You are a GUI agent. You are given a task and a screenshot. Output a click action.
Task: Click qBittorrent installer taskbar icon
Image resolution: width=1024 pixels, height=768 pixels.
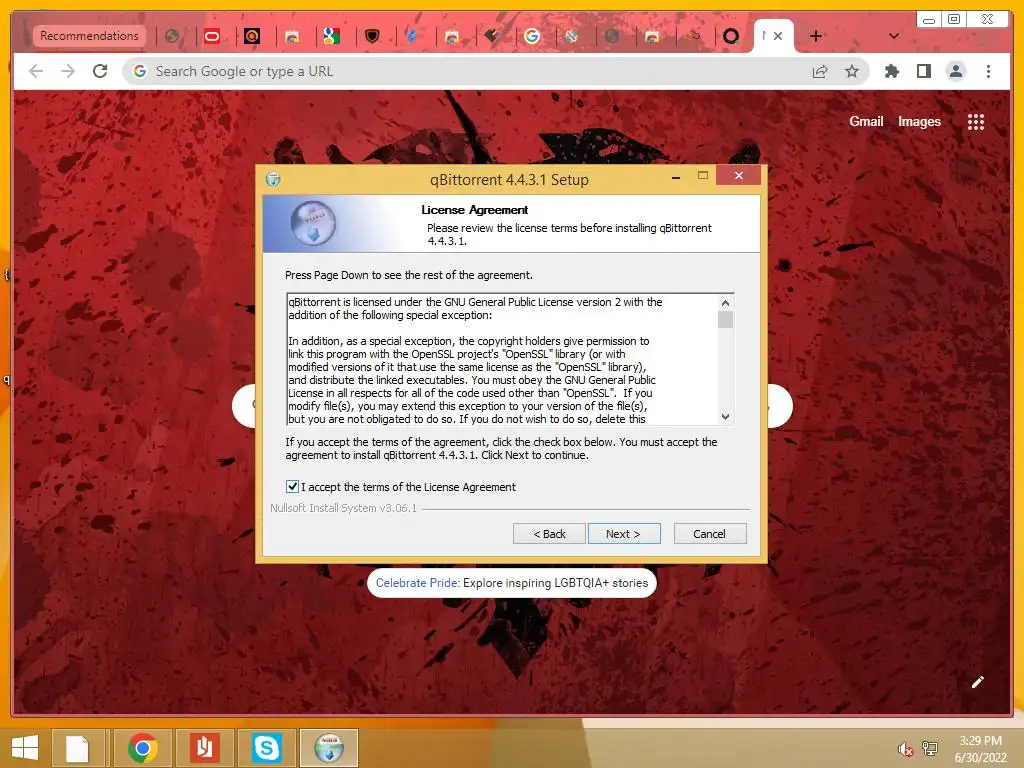pos(329,748)
